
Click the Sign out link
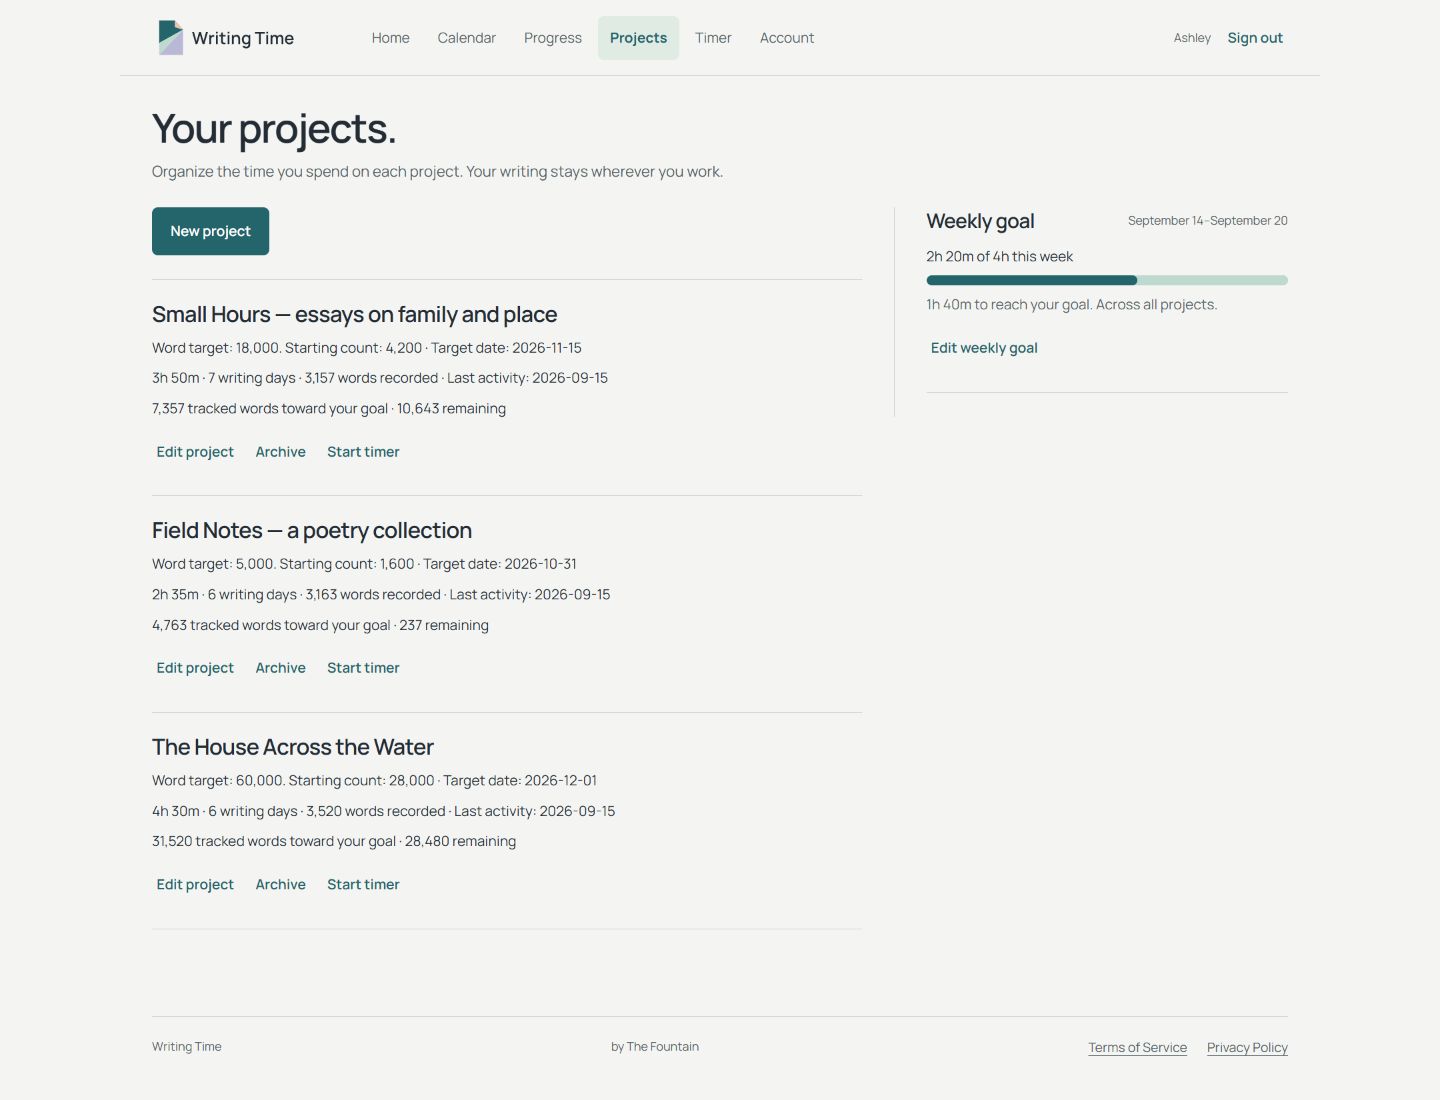pyautogui.click(x=1255, y=38)
